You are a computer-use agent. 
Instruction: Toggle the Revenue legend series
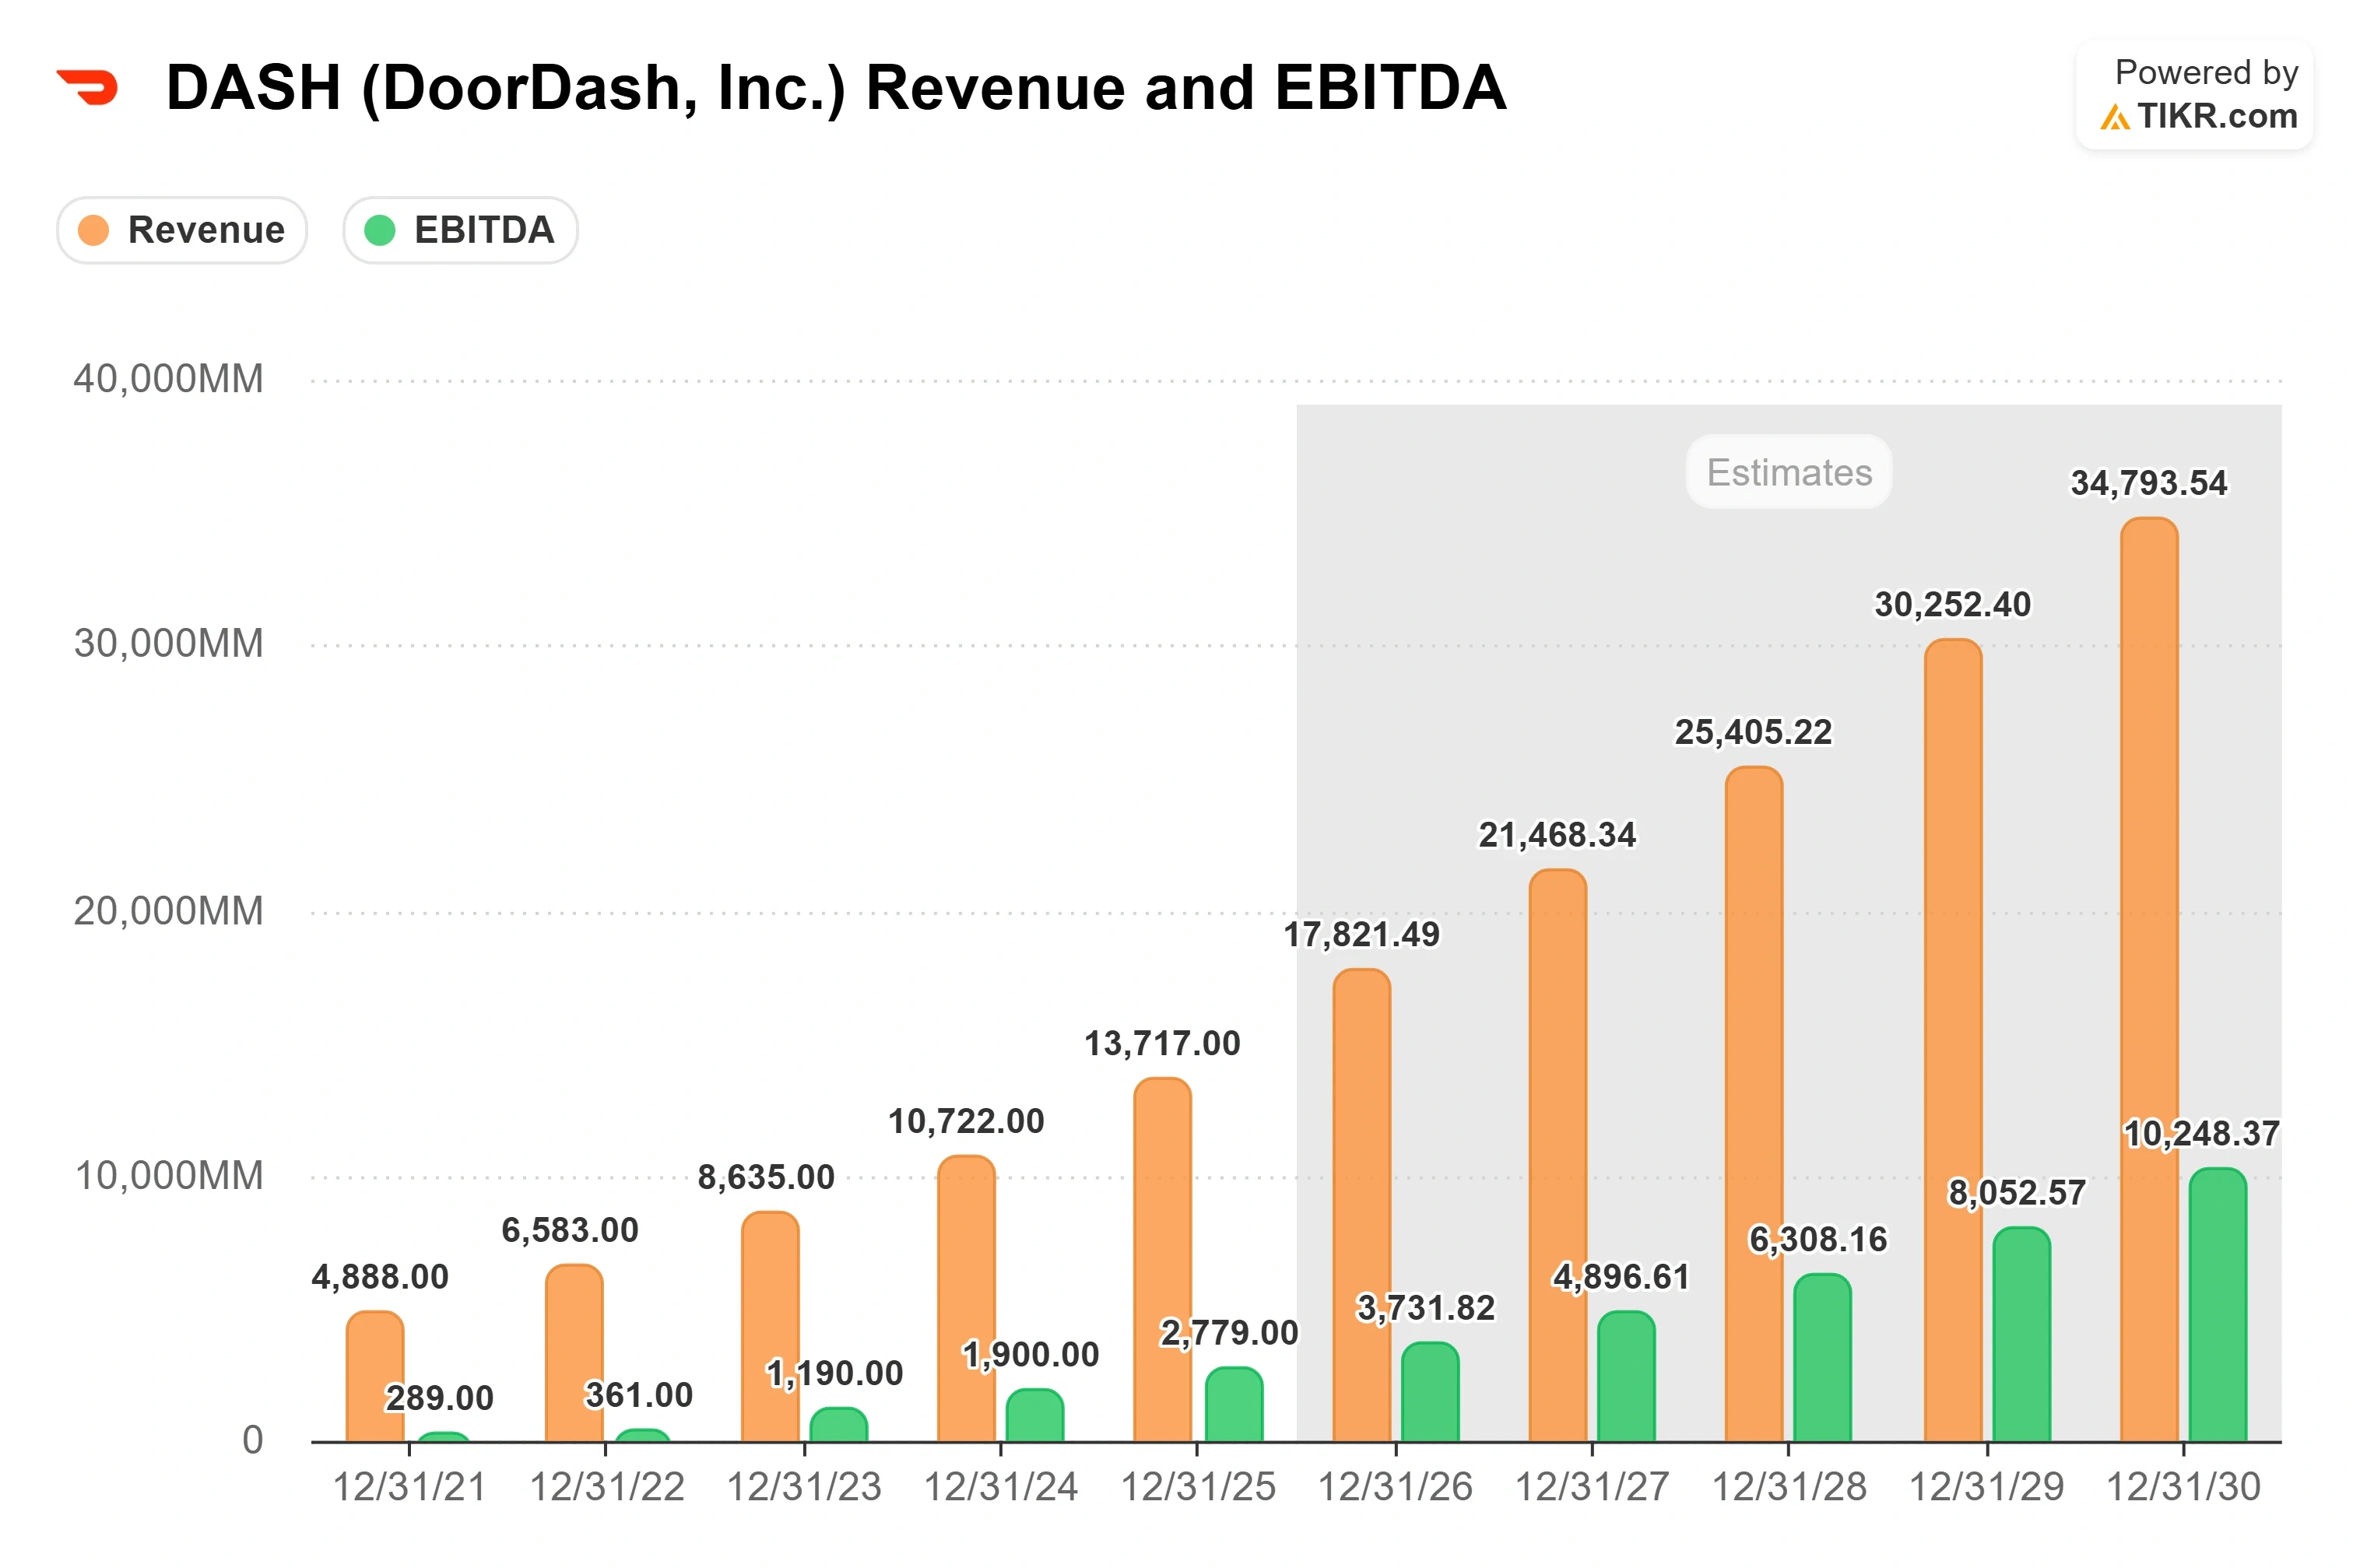coord(182,230)
